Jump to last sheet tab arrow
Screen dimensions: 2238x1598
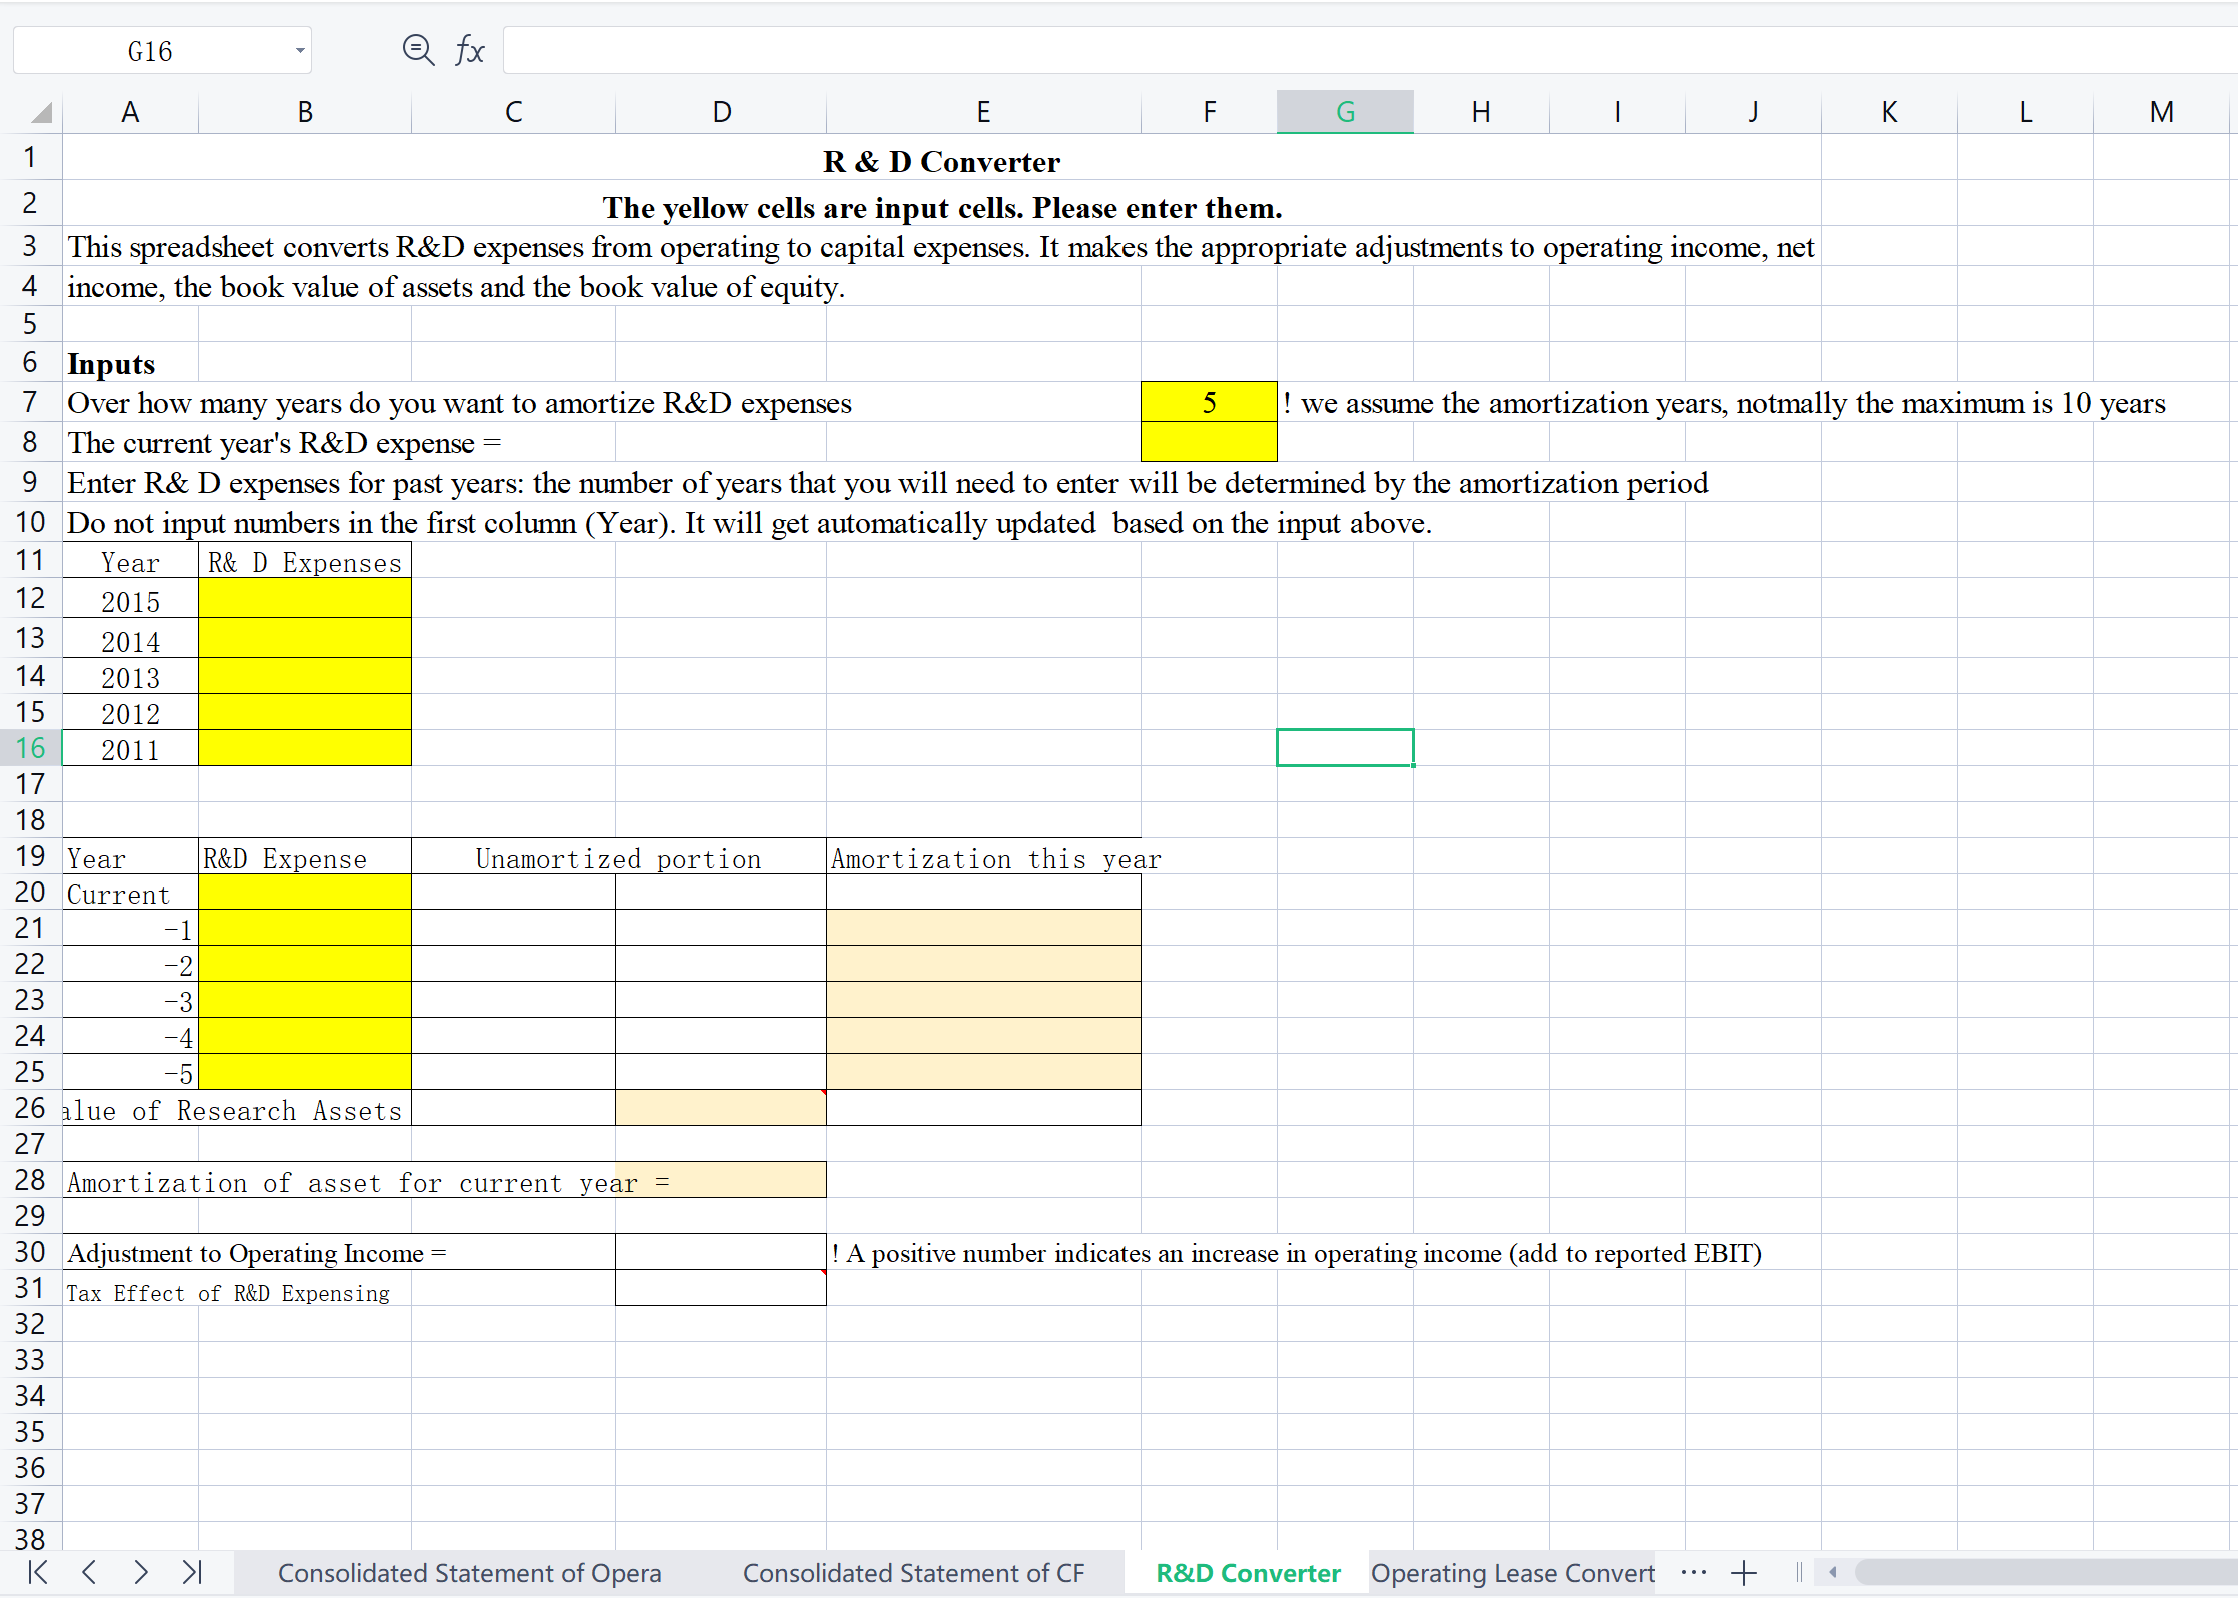(x=192, y=1572)
